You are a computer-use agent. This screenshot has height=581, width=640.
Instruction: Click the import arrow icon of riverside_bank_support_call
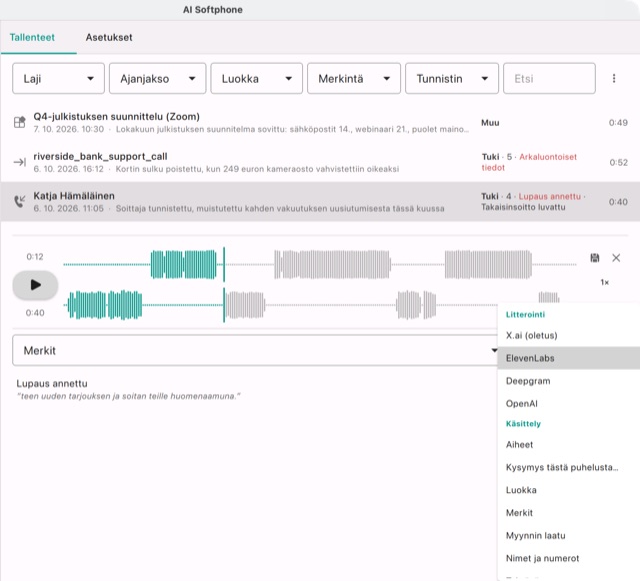pyautogui.click(x=19, y=162)
